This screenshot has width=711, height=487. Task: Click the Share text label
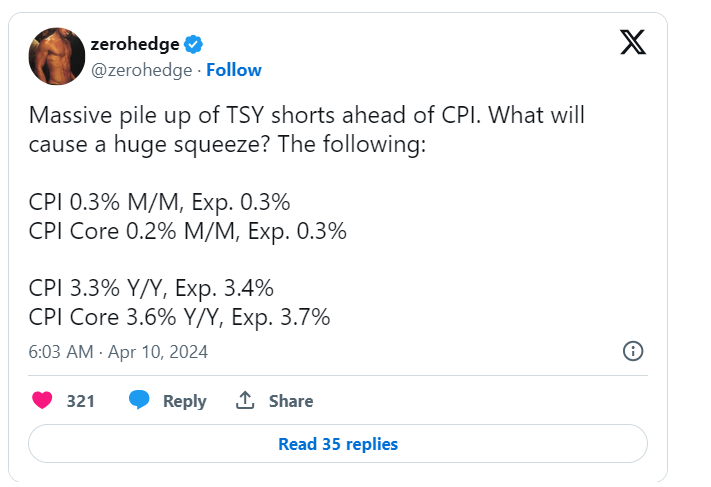pos(290,401)
